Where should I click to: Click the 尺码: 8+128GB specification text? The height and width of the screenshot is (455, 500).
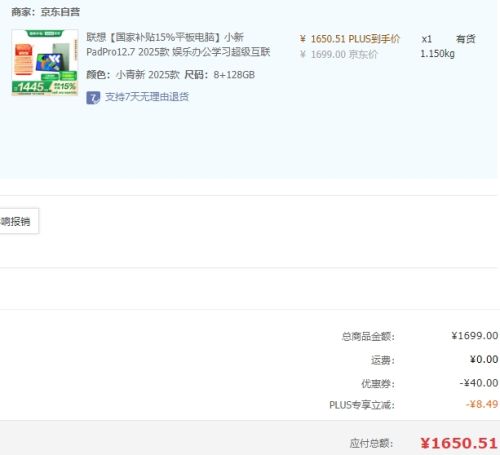(220, 75)
